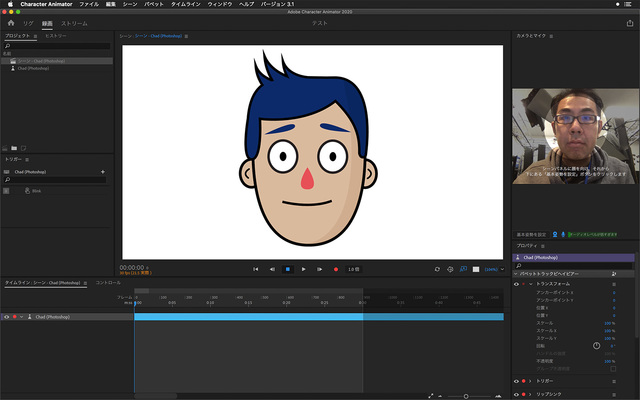Screen dimensions: 640x400
Task: Click the add trigger plus icon
Action: pos(103,172)
